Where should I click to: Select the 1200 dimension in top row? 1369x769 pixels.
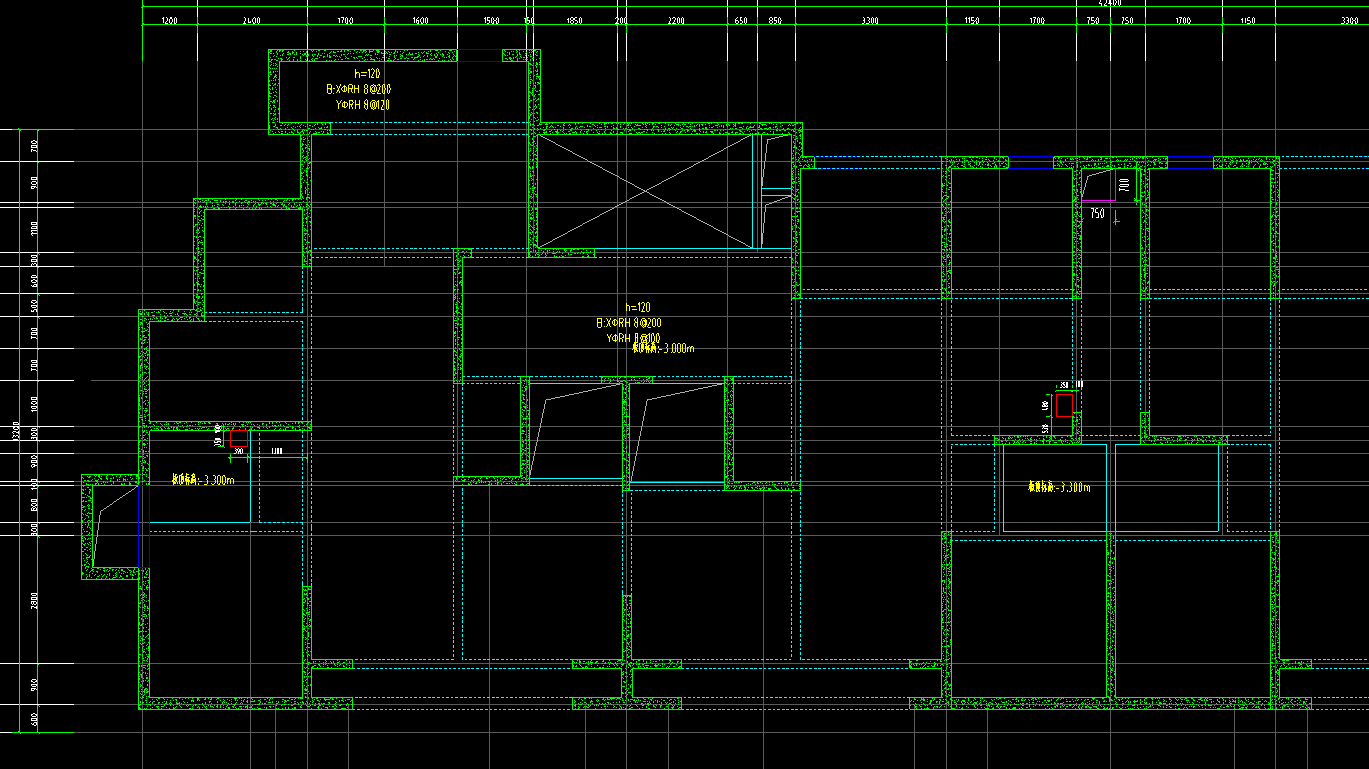point(169,20)
